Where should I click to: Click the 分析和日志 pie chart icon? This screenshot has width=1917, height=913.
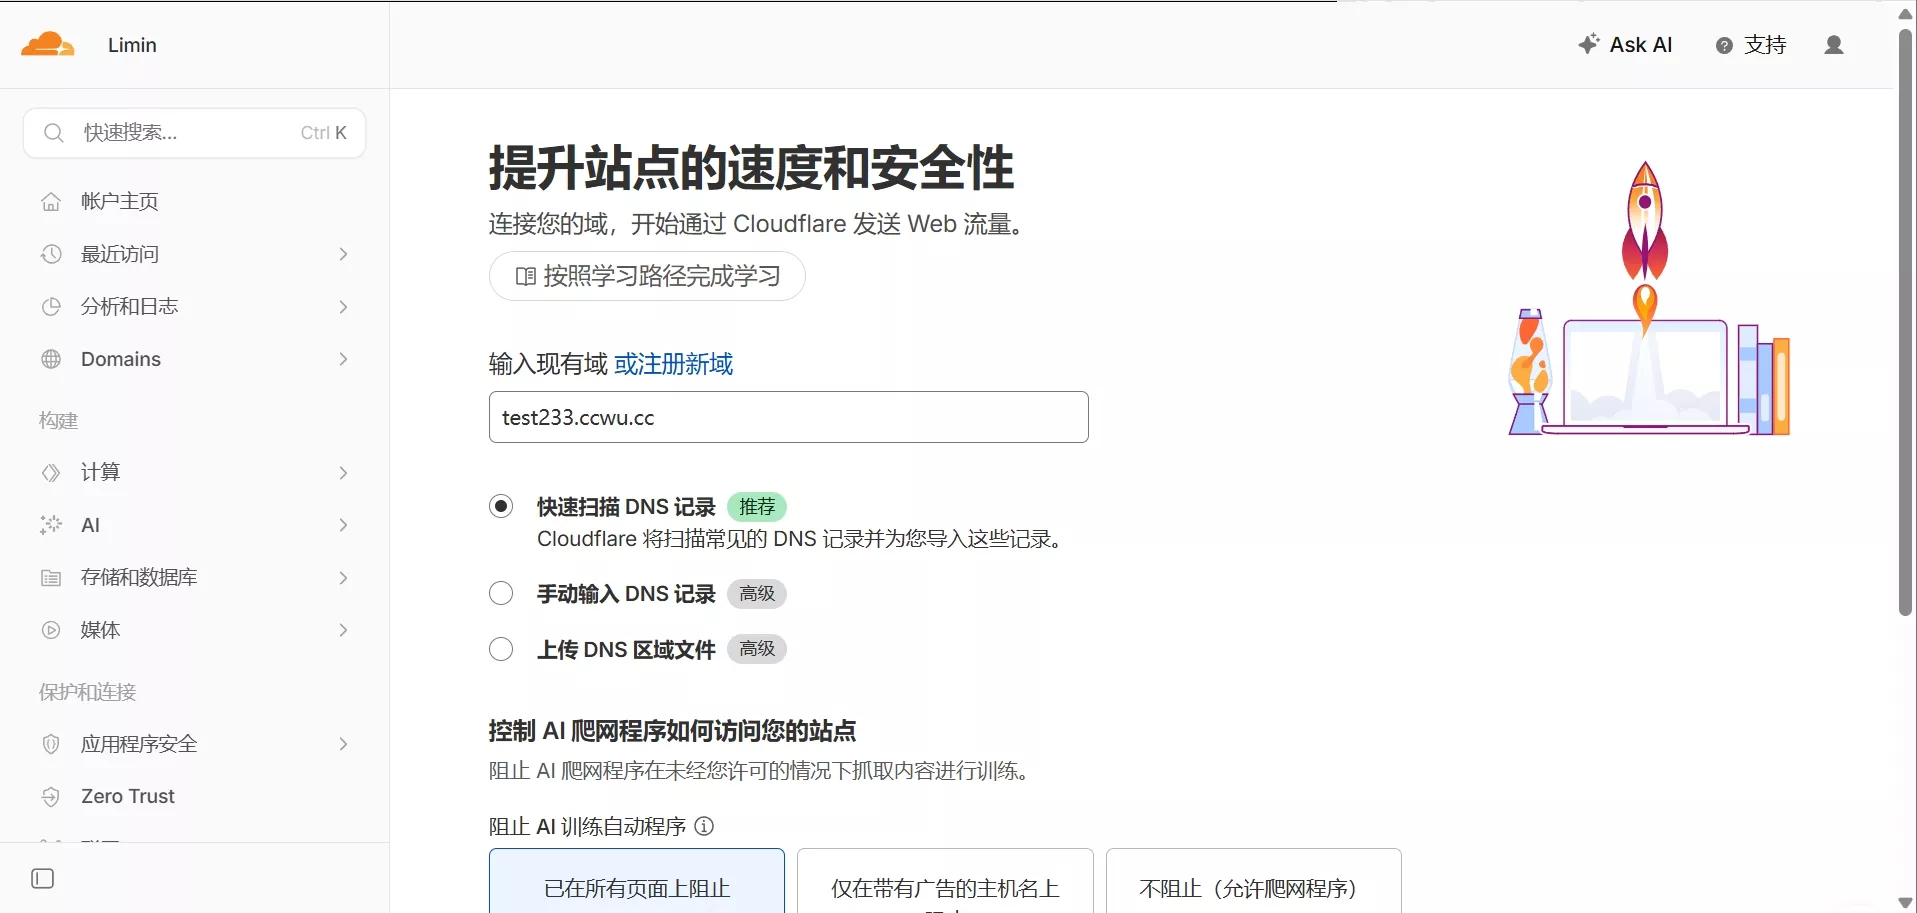[51, 307]
